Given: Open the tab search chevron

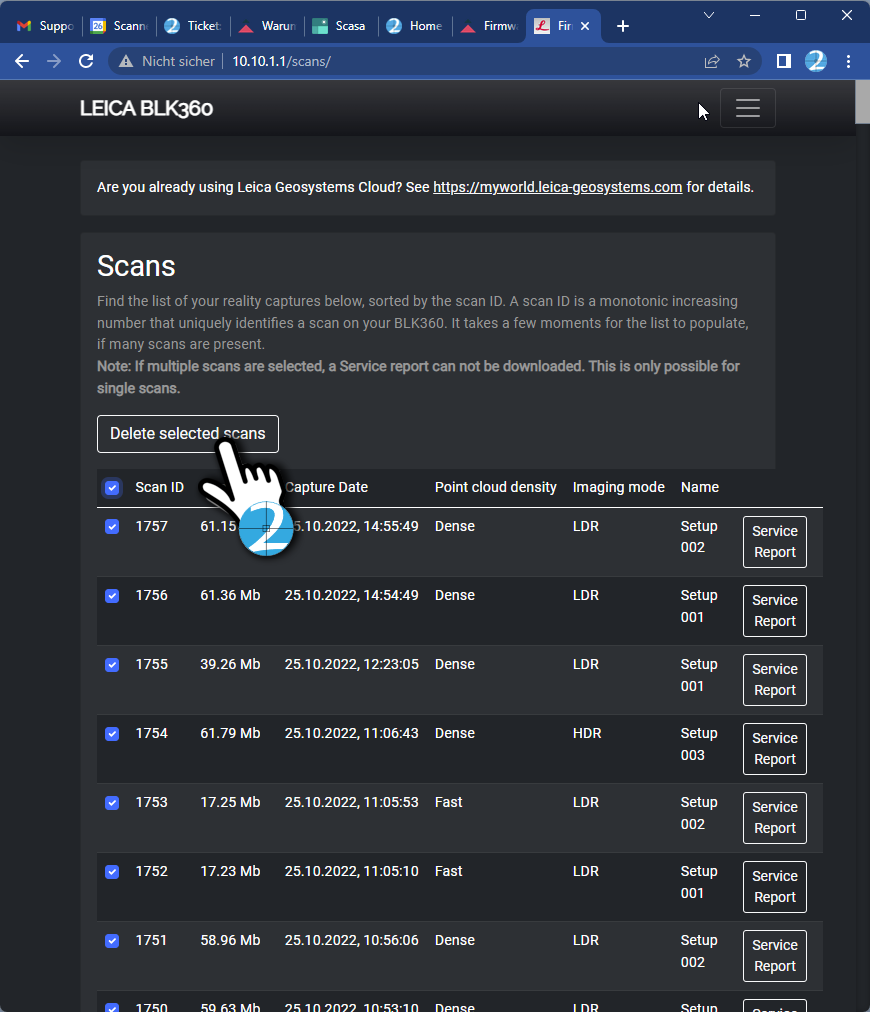Looking at the screenshot, I should [x=709, y=15].
